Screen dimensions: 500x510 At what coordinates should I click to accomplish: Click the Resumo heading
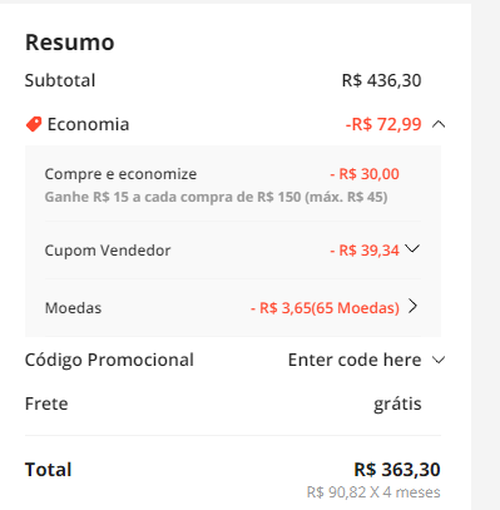70,42
